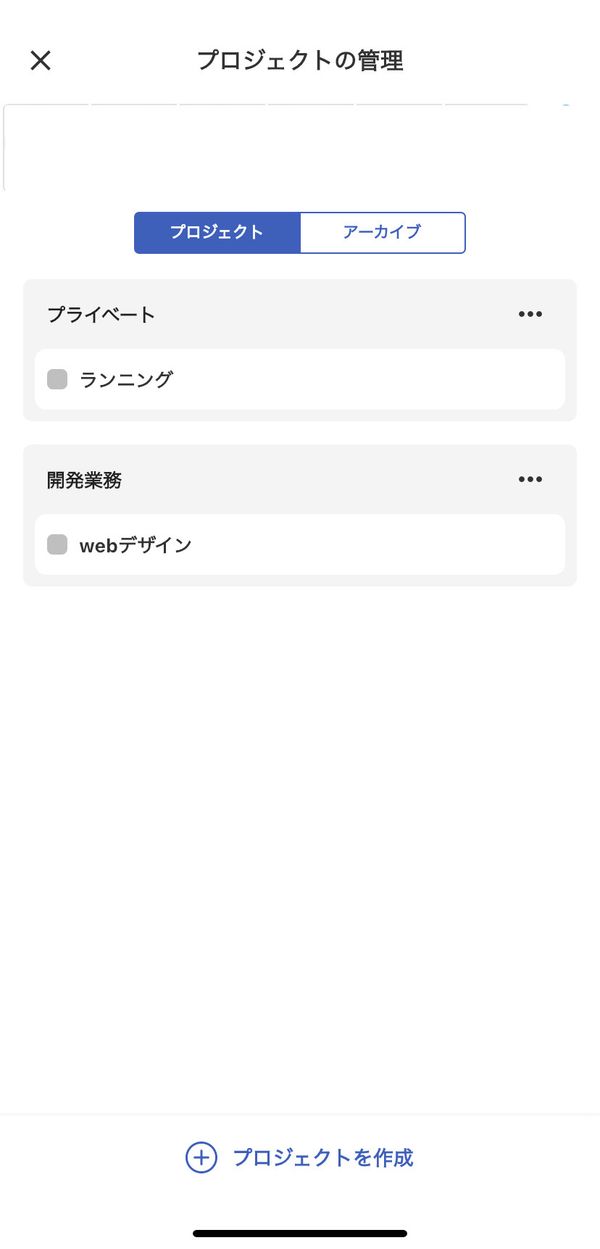Tap the circled plus icon at bottom

point(201,1157)
